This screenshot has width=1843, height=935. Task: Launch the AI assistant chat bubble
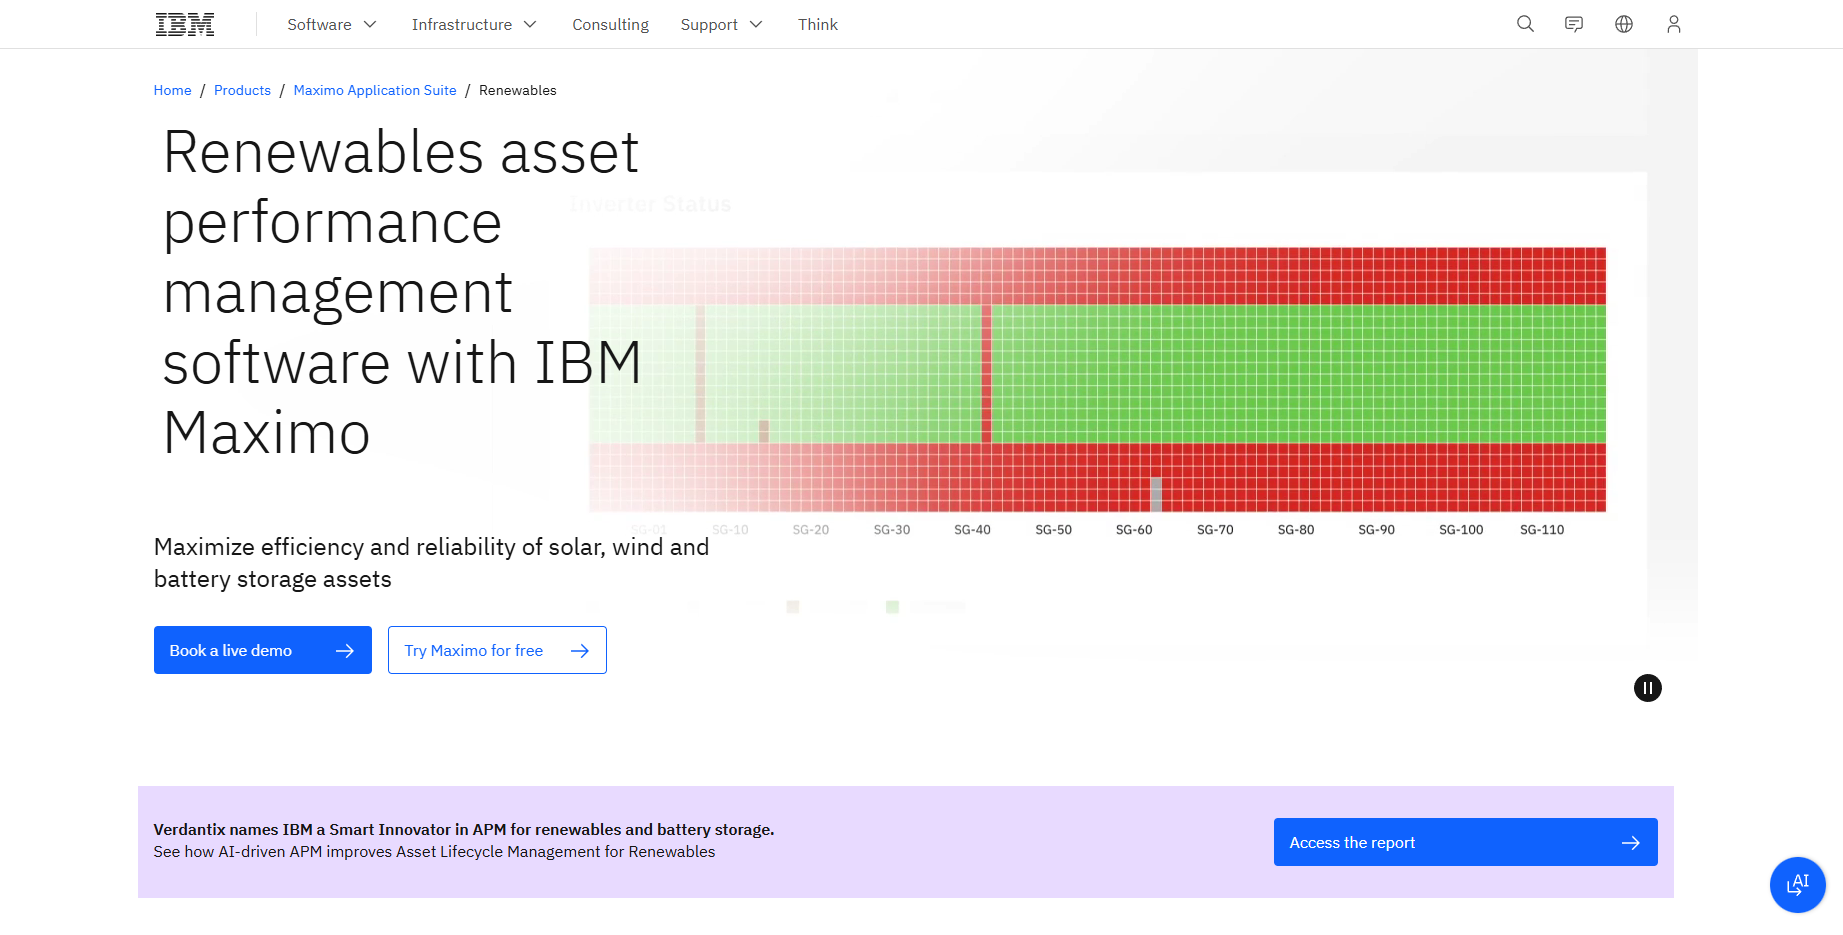1798,885
